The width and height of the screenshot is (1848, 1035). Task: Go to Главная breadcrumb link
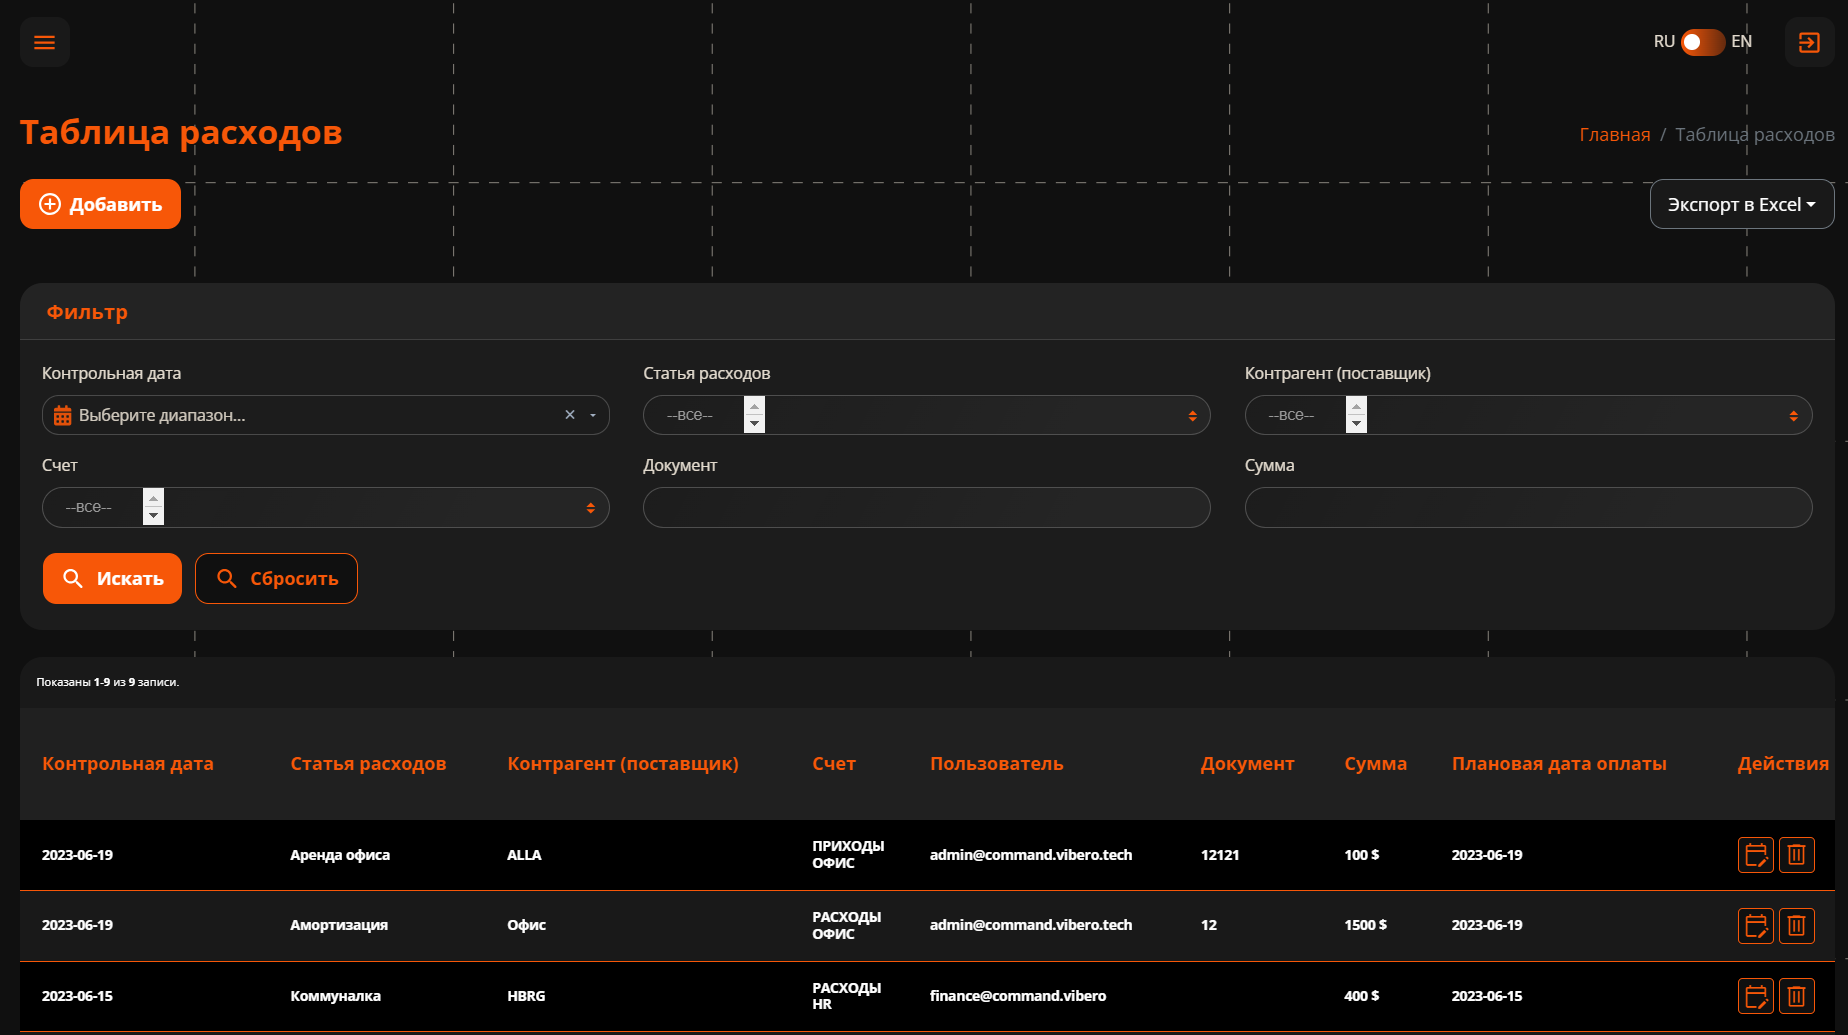(1614, 134)
